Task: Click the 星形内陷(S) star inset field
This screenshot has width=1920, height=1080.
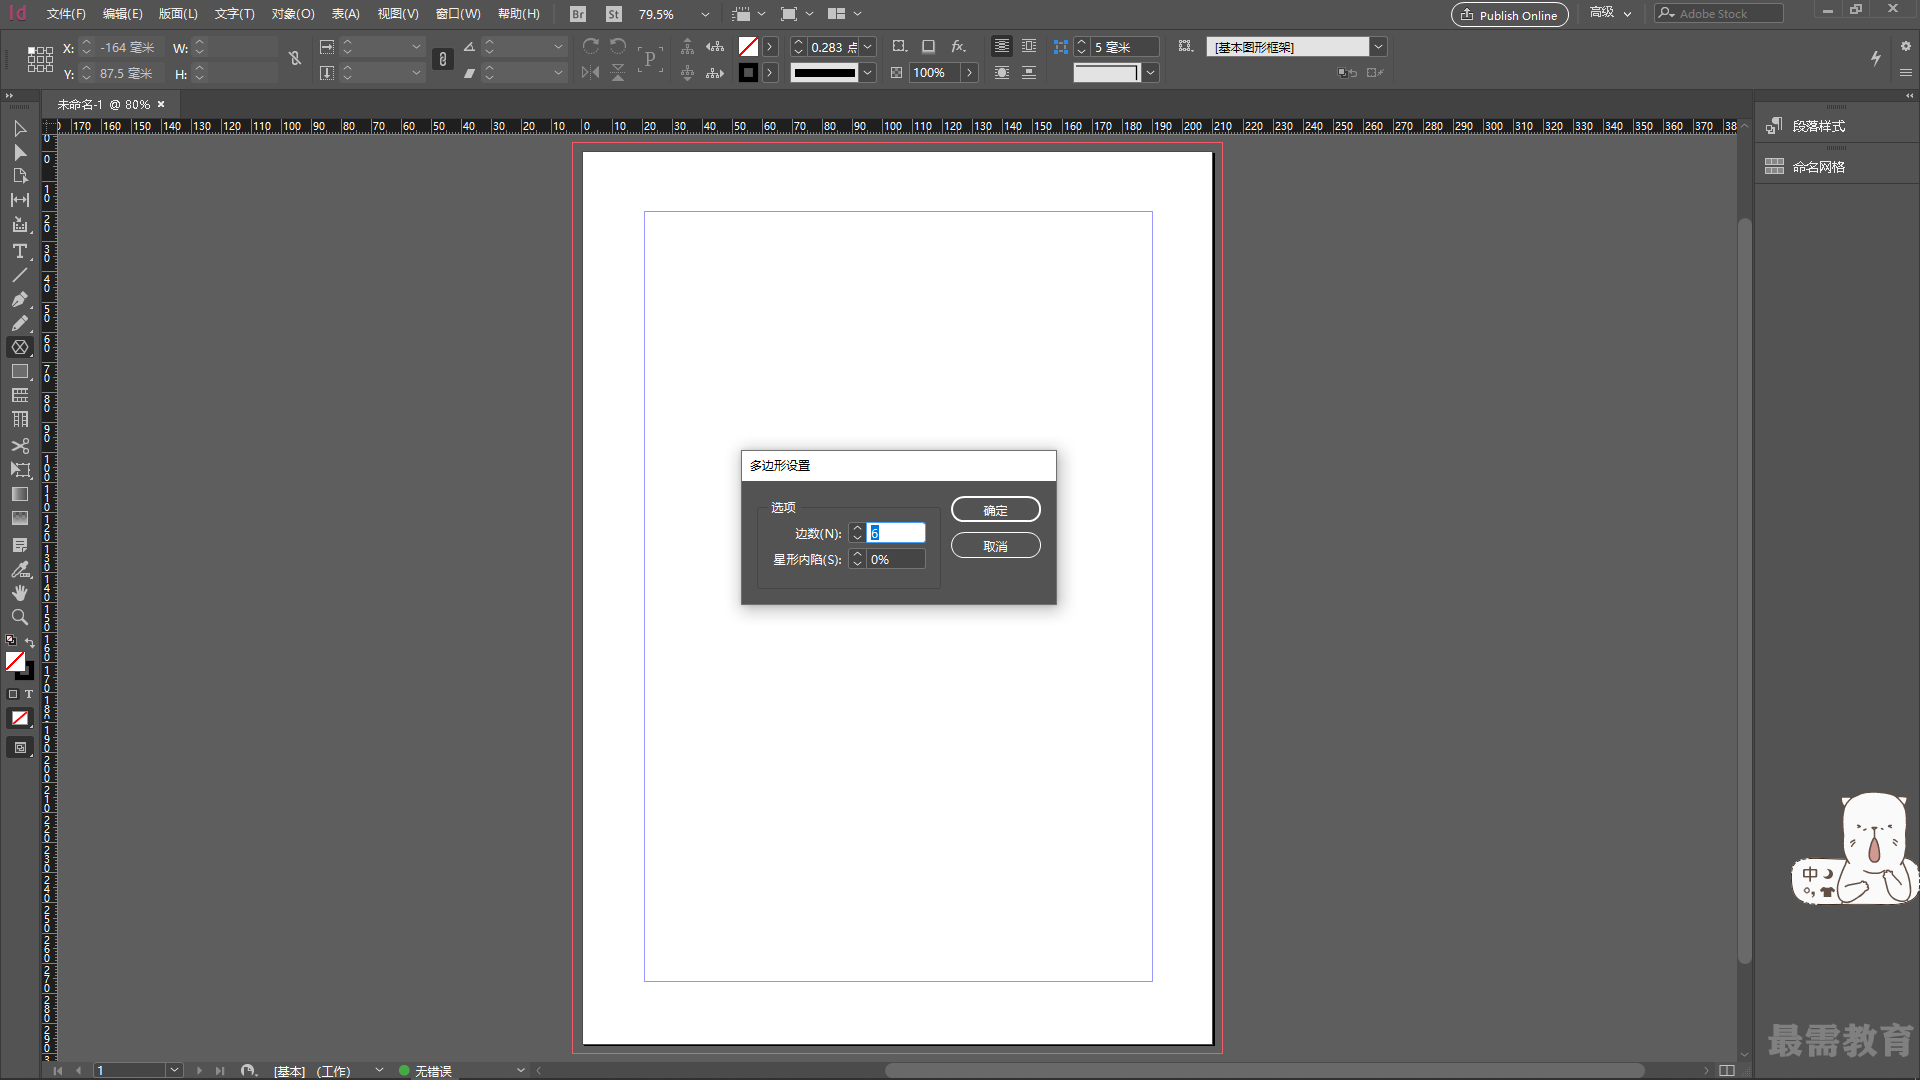Action: 895,559
